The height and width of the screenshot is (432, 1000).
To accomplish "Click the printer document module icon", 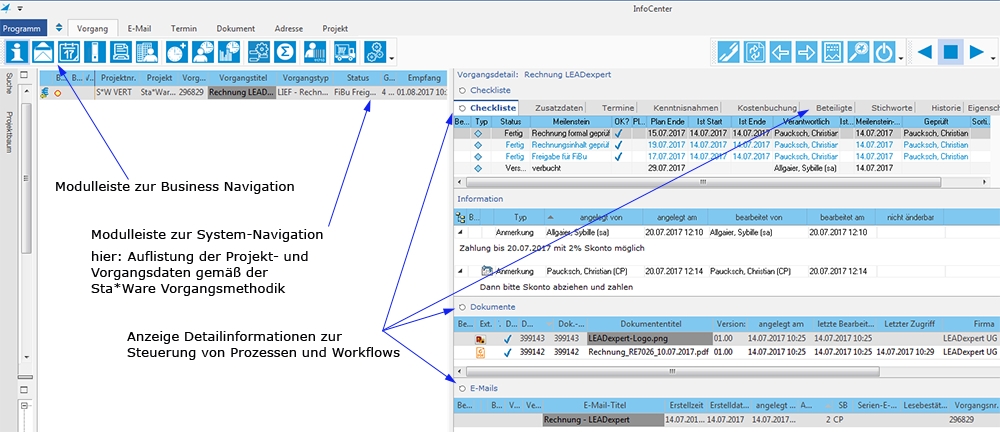I will 121,52.
